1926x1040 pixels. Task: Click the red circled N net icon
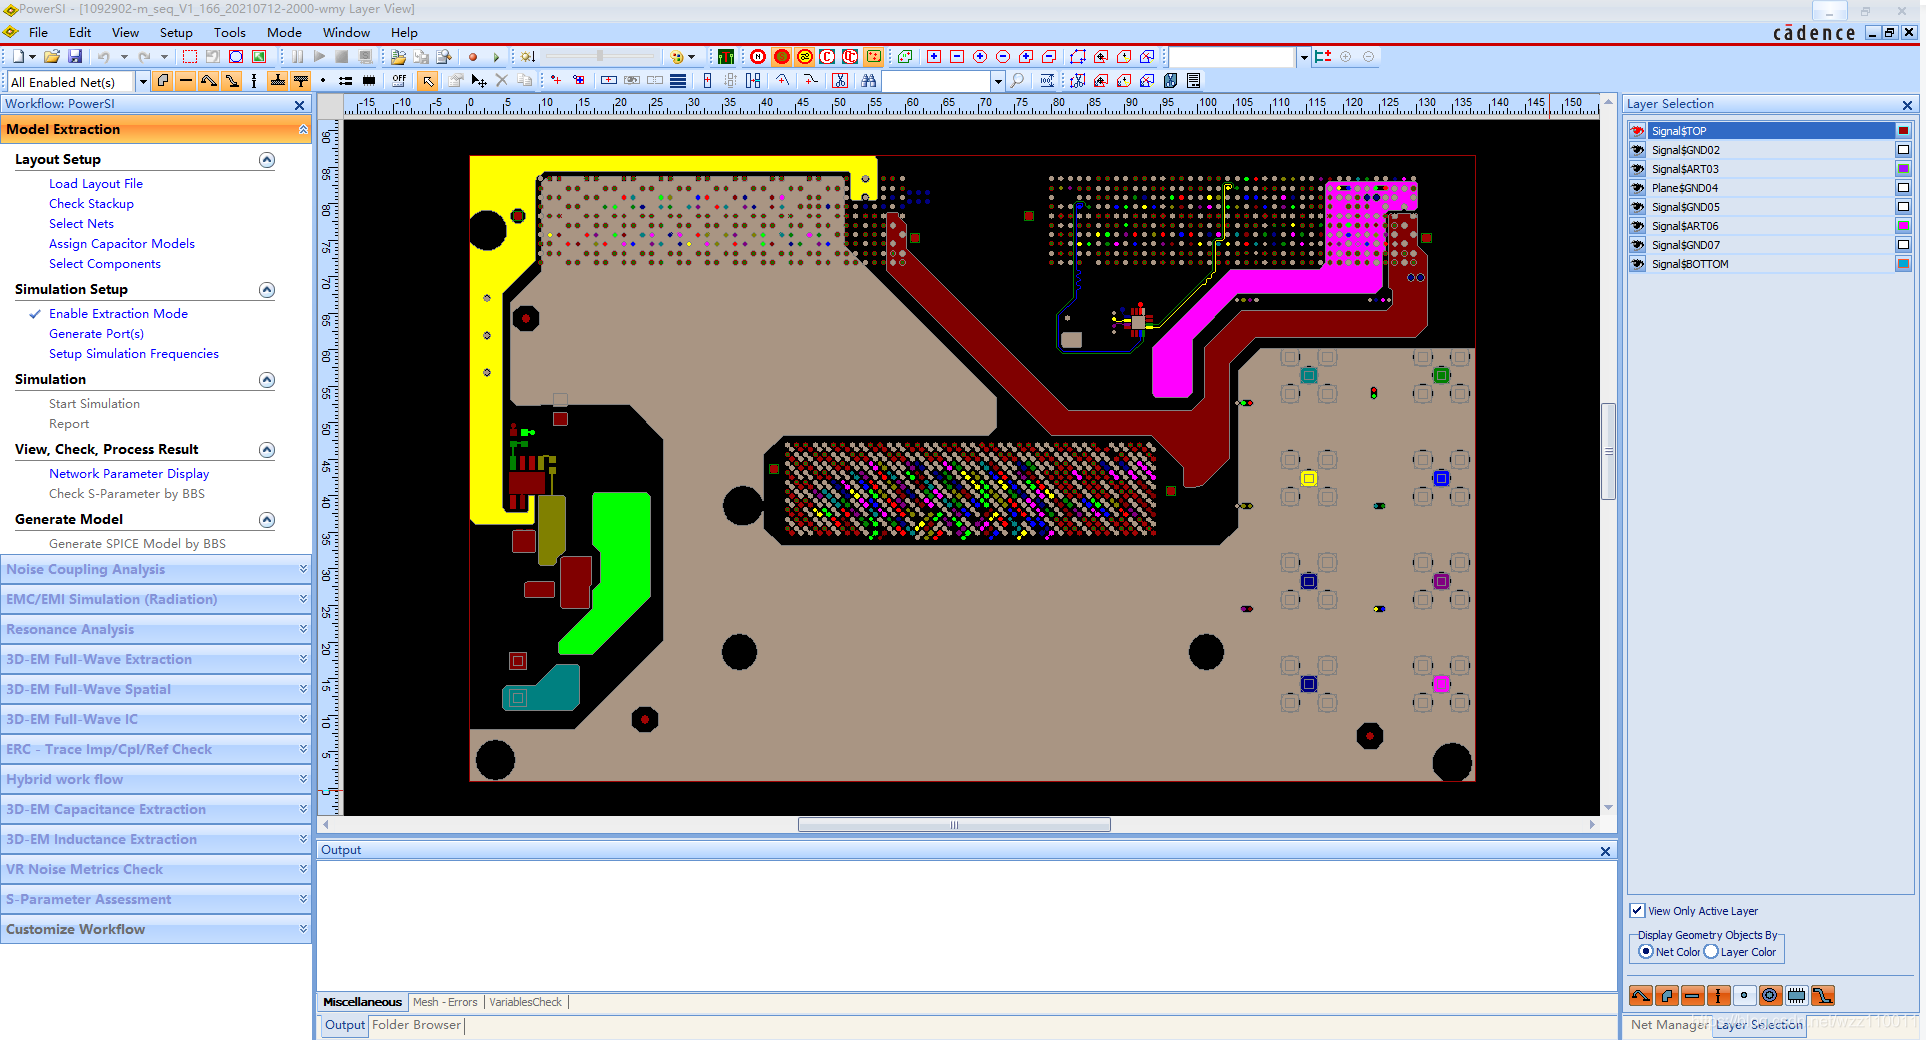pyautogui.click(x=758, y=57)
